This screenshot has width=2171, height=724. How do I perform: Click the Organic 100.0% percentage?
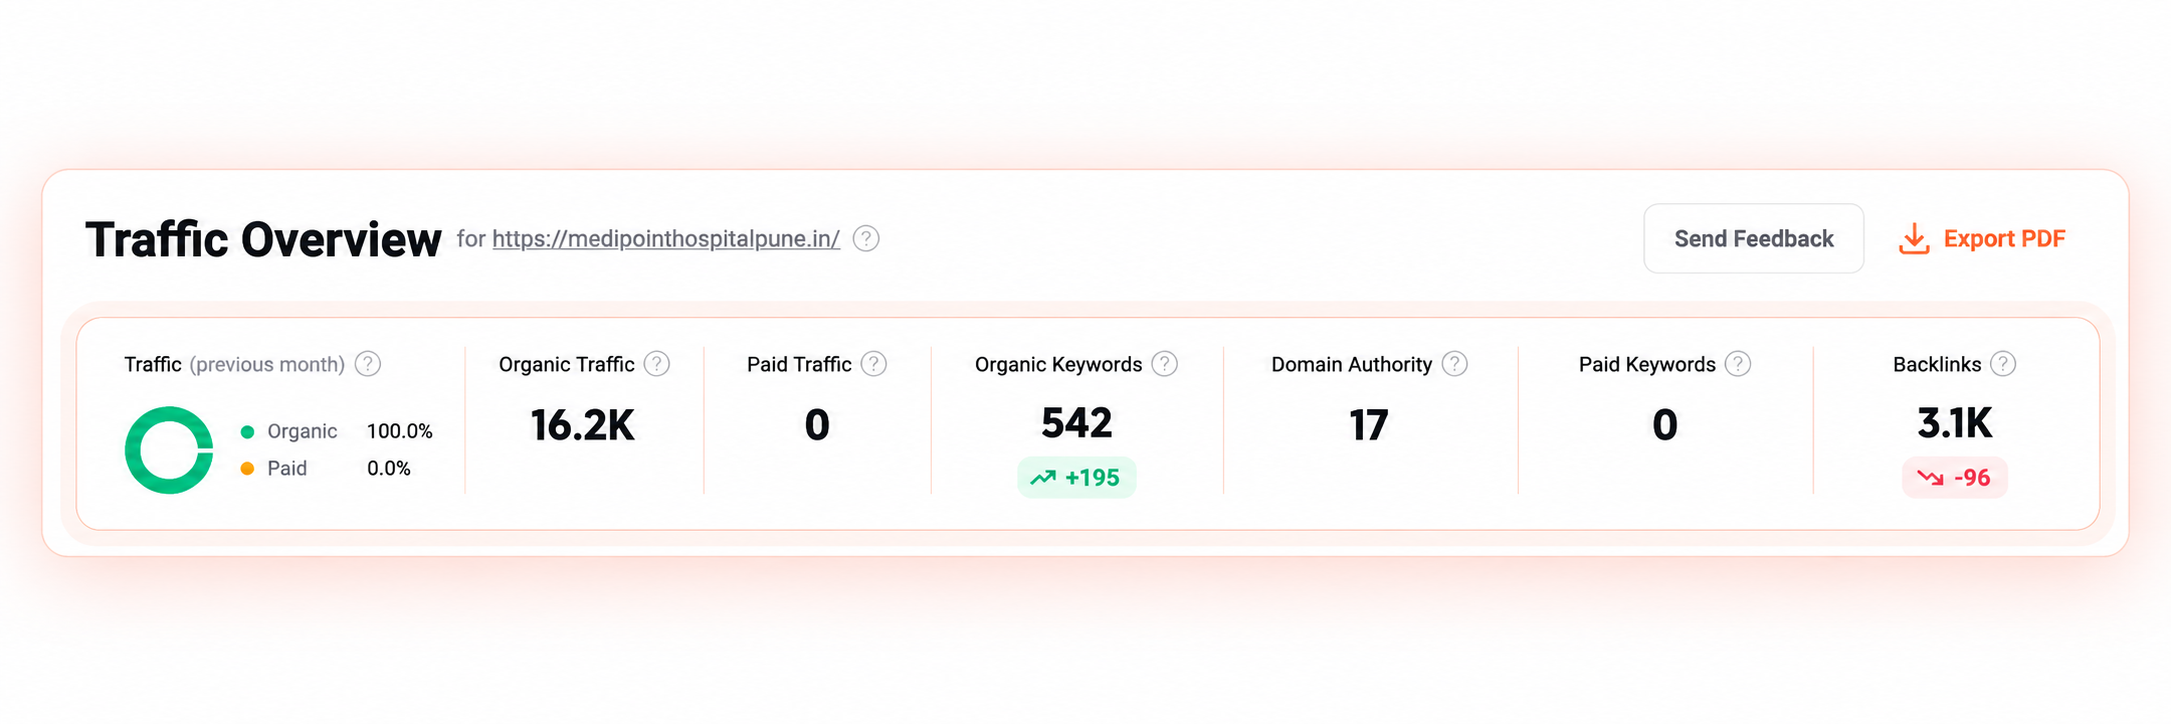[400, 432]
